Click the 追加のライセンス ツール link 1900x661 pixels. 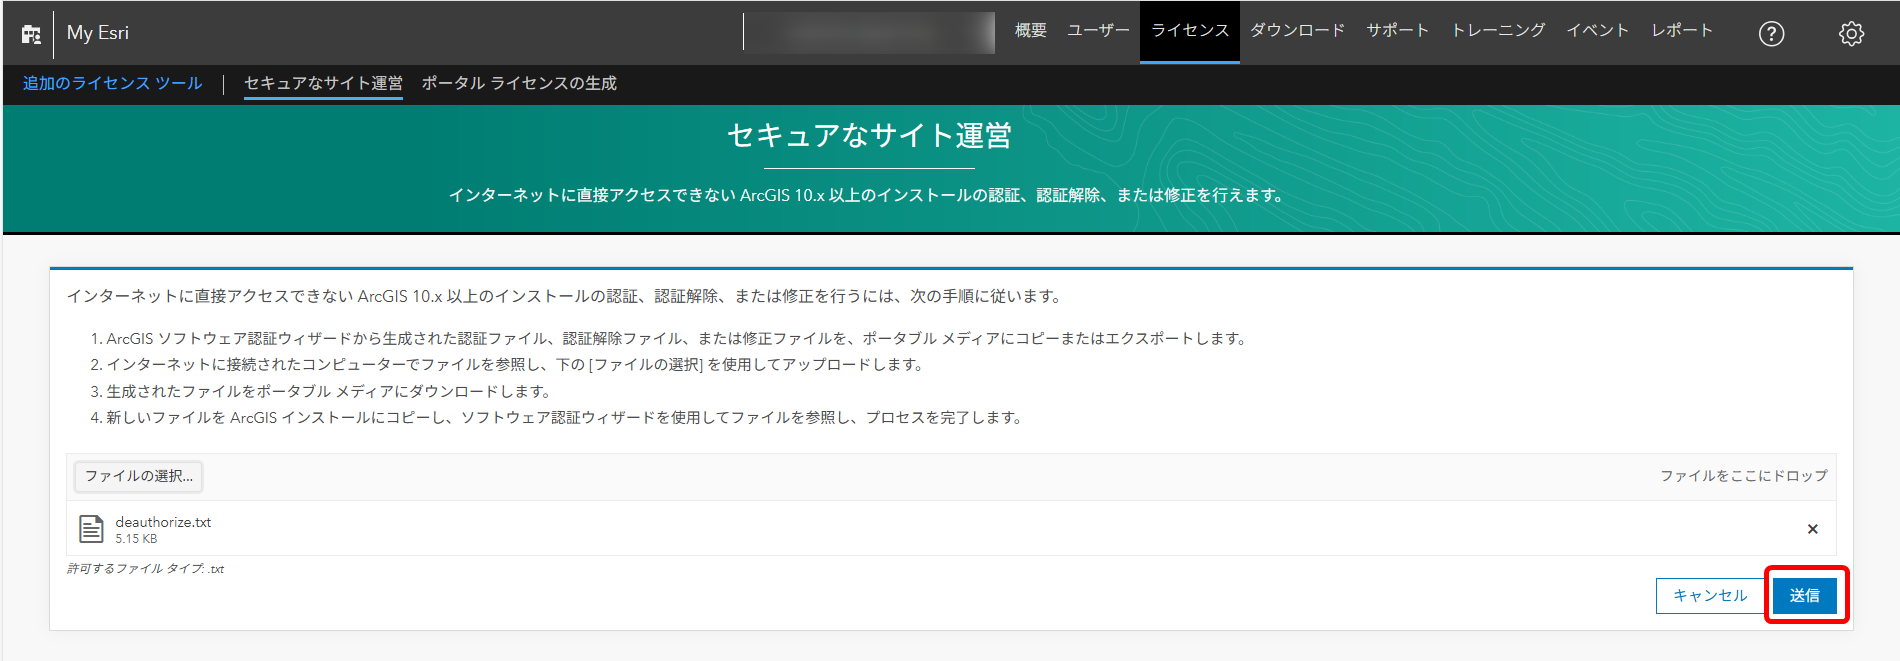[x=113, y=84]
